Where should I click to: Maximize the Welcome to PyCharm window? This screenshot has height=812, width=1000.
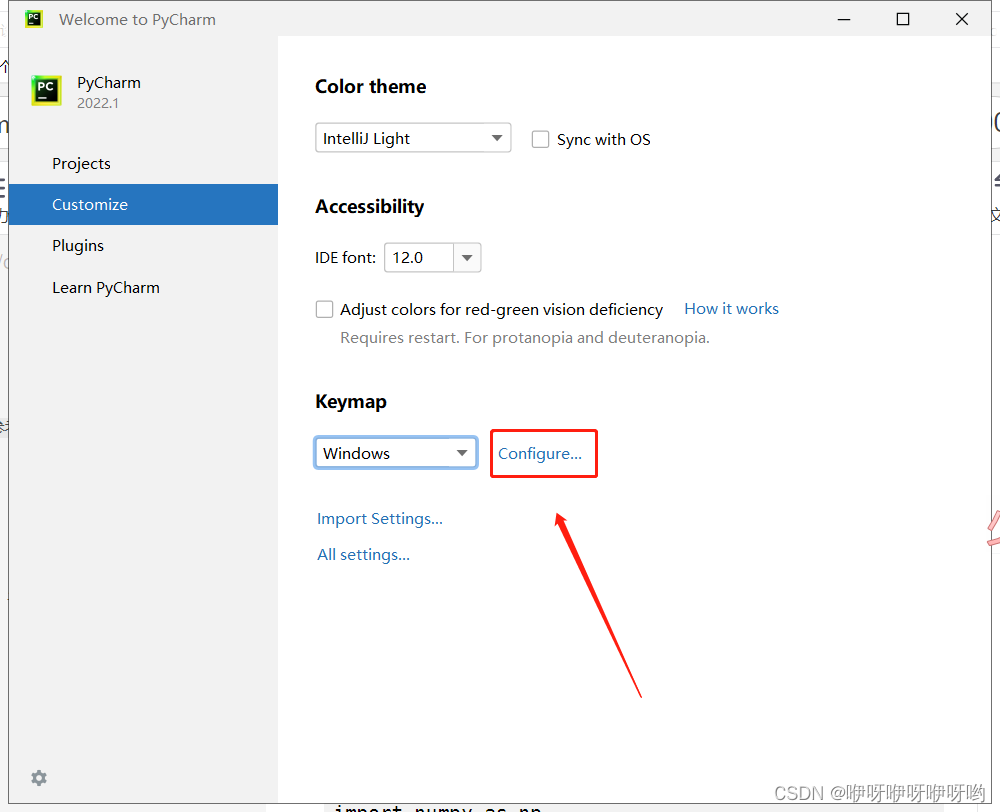(x=902, y=19)
